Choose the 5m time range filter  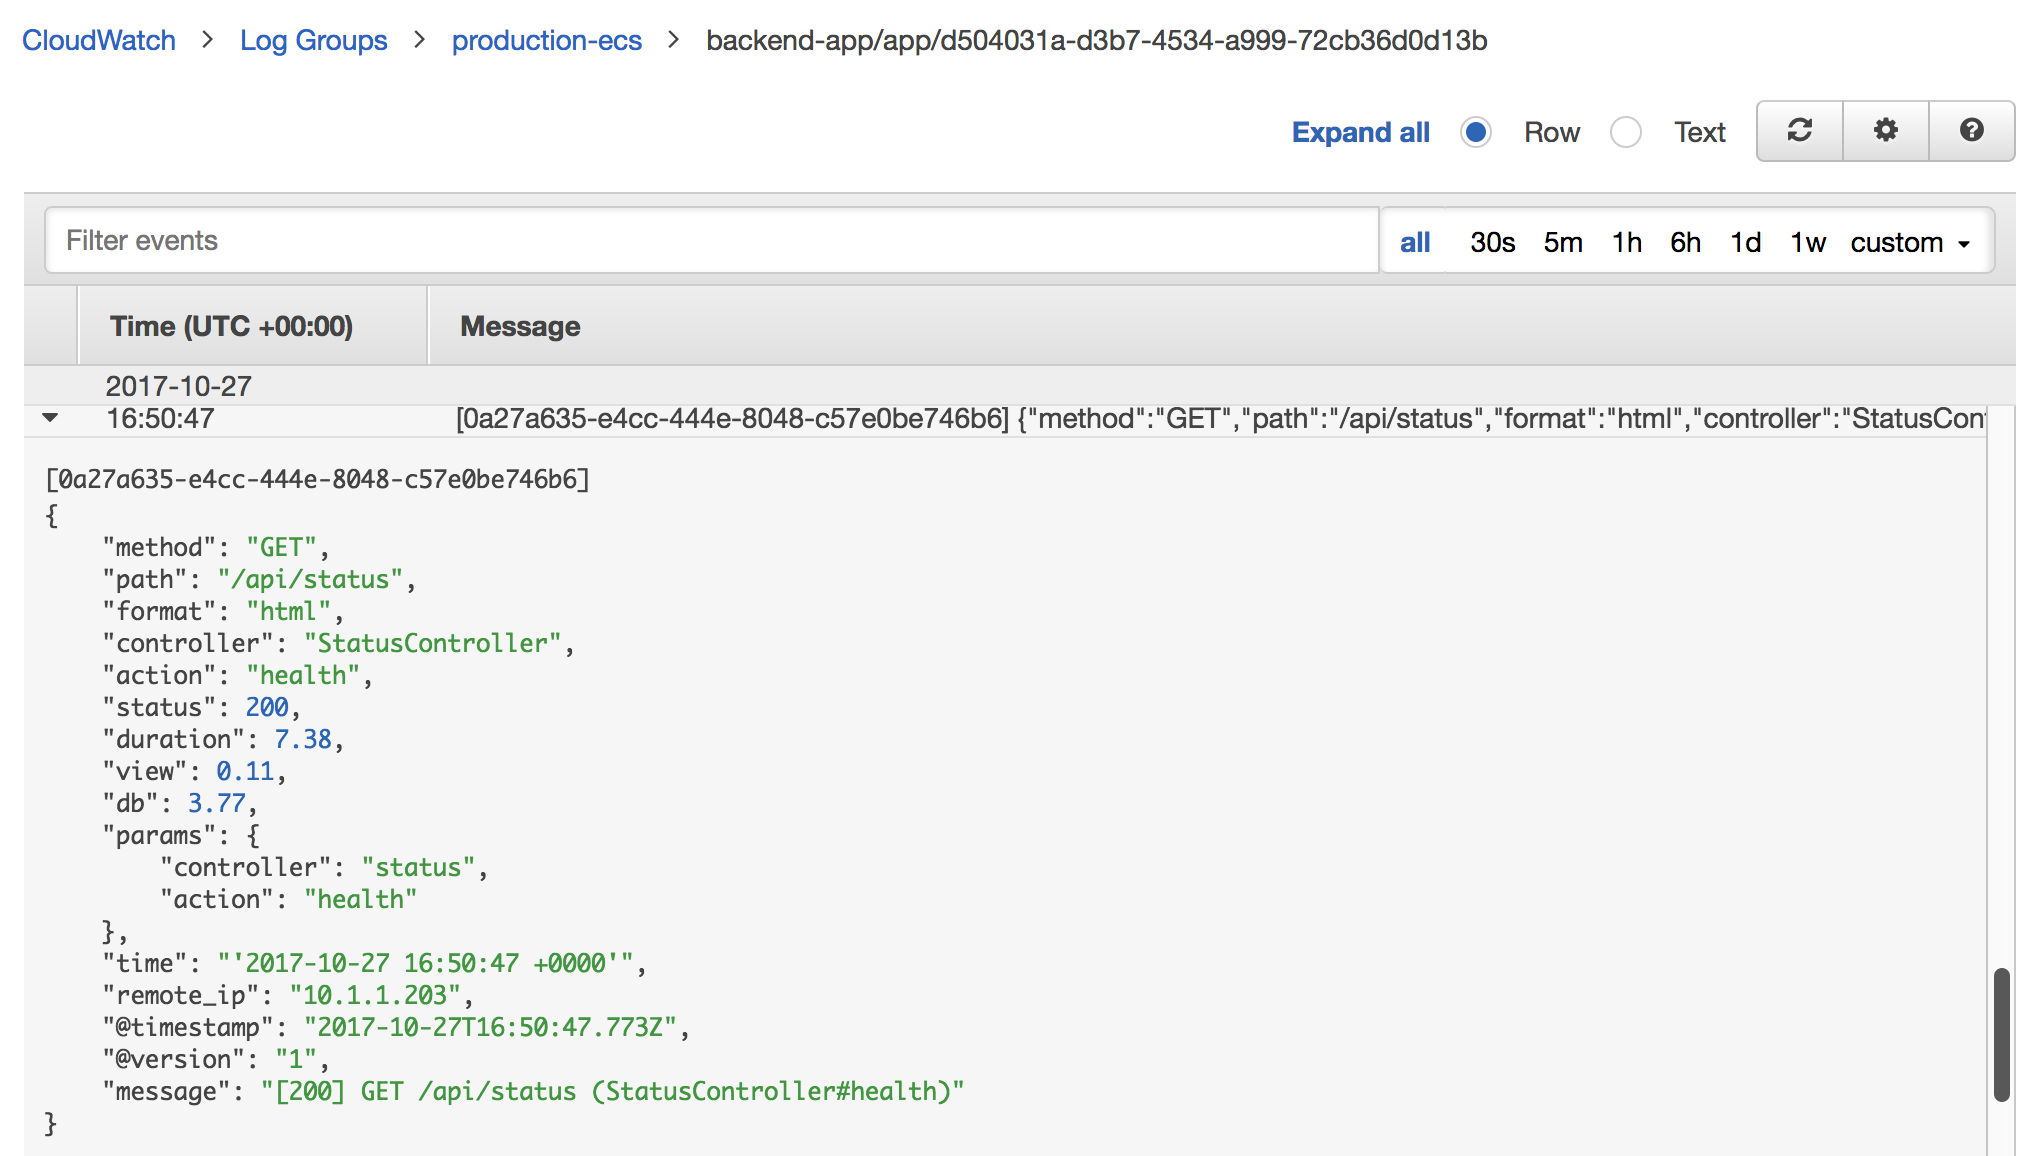pos(1563,242)
